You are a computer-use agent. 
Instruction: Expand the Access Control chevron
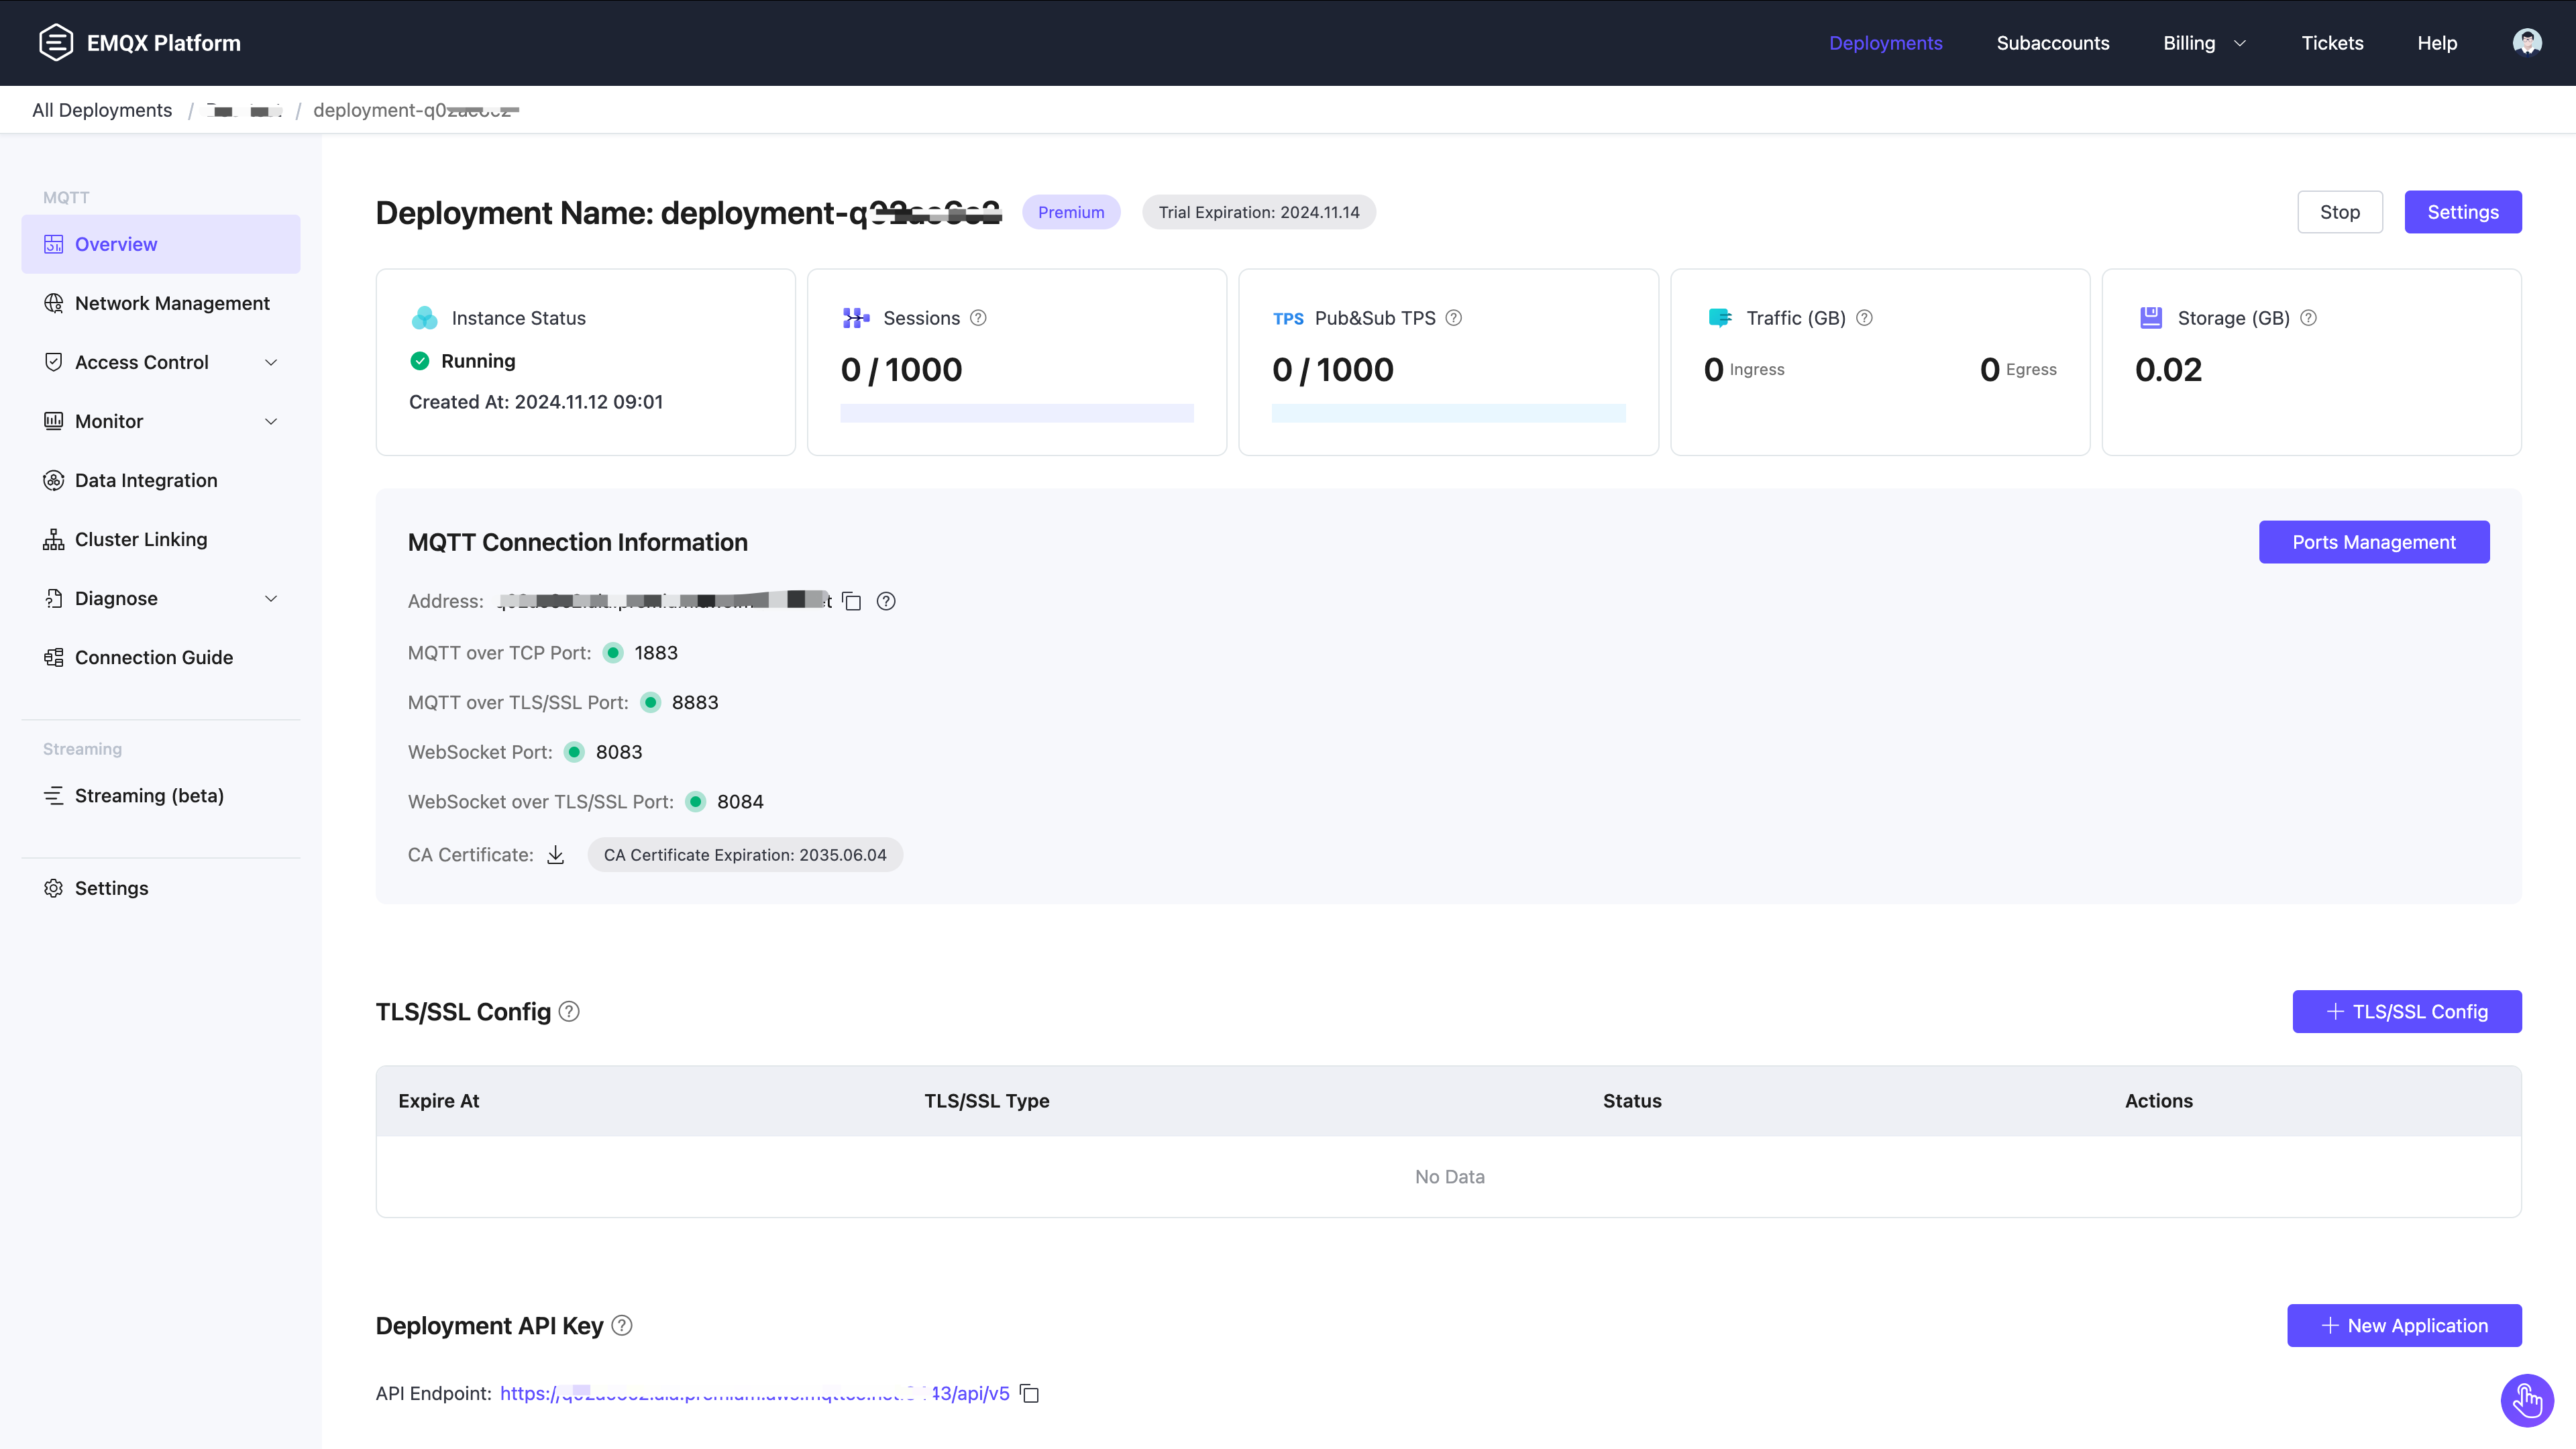[271, 362]
